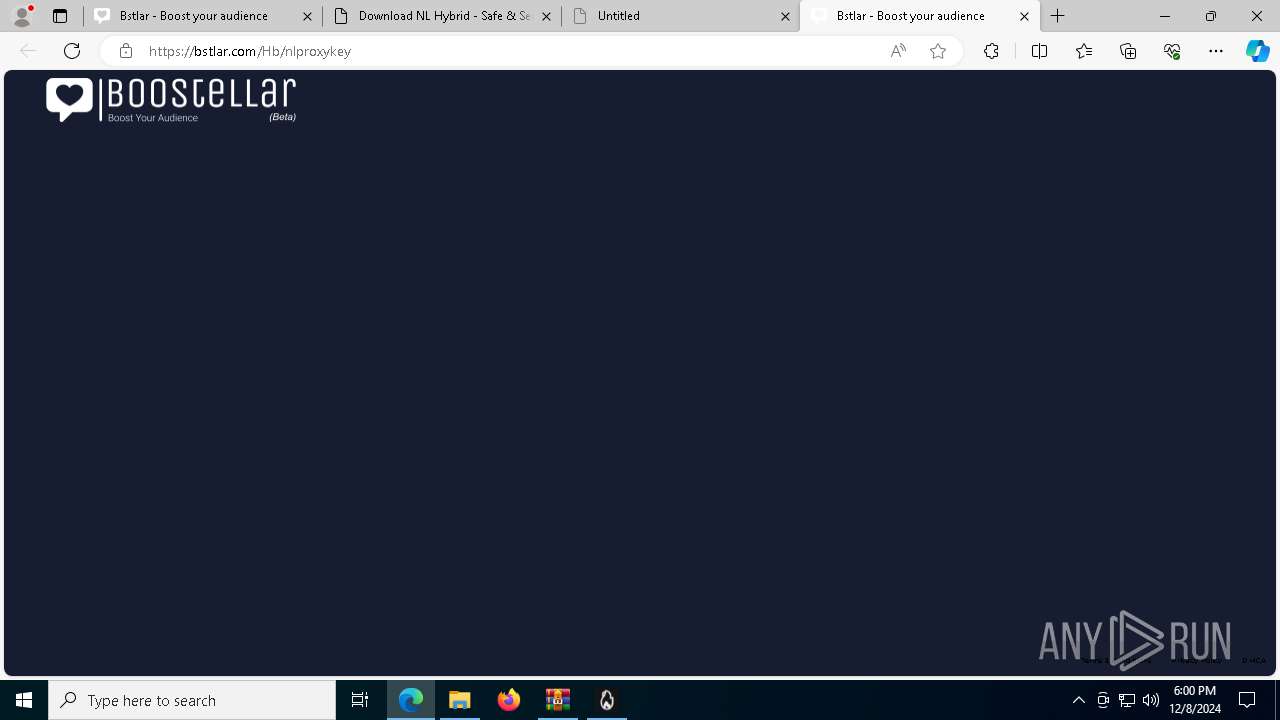Image resolution: width=1280 pixels, height=720 pixels.
Task: Open Browser essentials
Action: (1172, 51)
